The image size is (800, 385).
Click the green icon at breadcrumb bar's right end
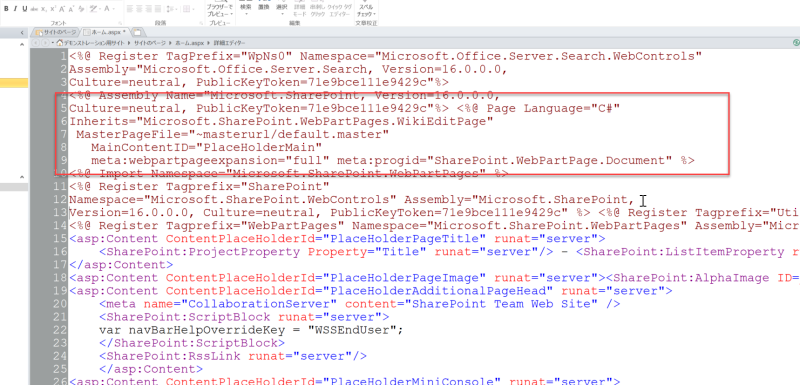point(796,43)
